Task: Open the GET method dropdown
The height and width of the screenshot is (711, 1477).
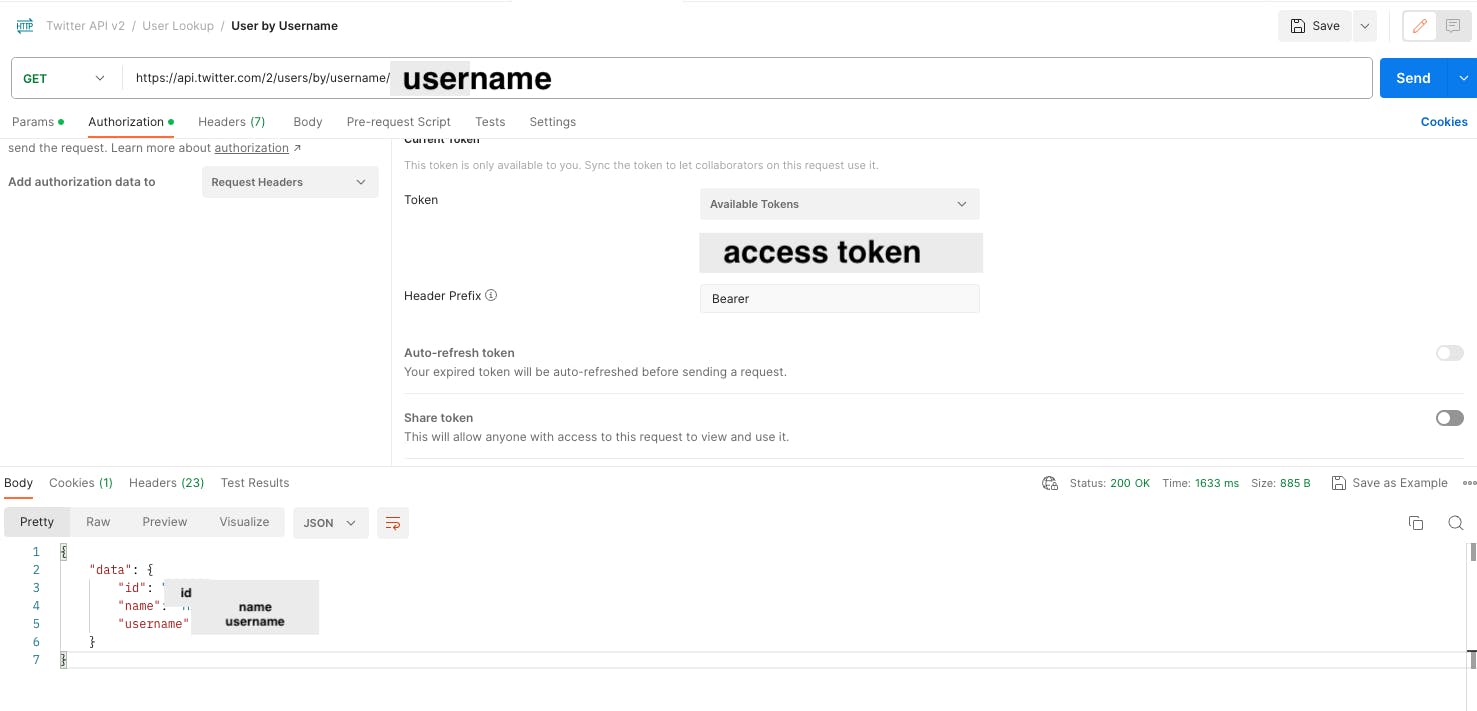Action: [x=64, y=78]
